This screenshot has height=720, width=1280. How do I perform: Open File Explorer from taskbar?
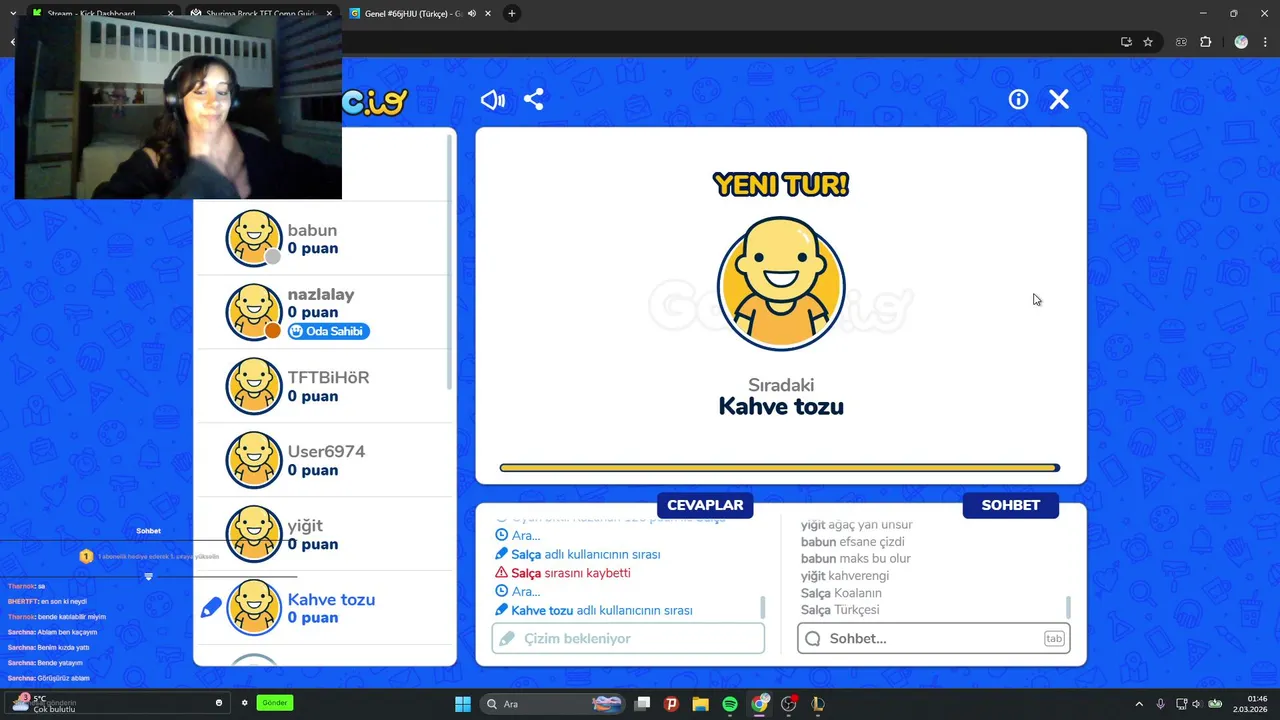(700, 704)
